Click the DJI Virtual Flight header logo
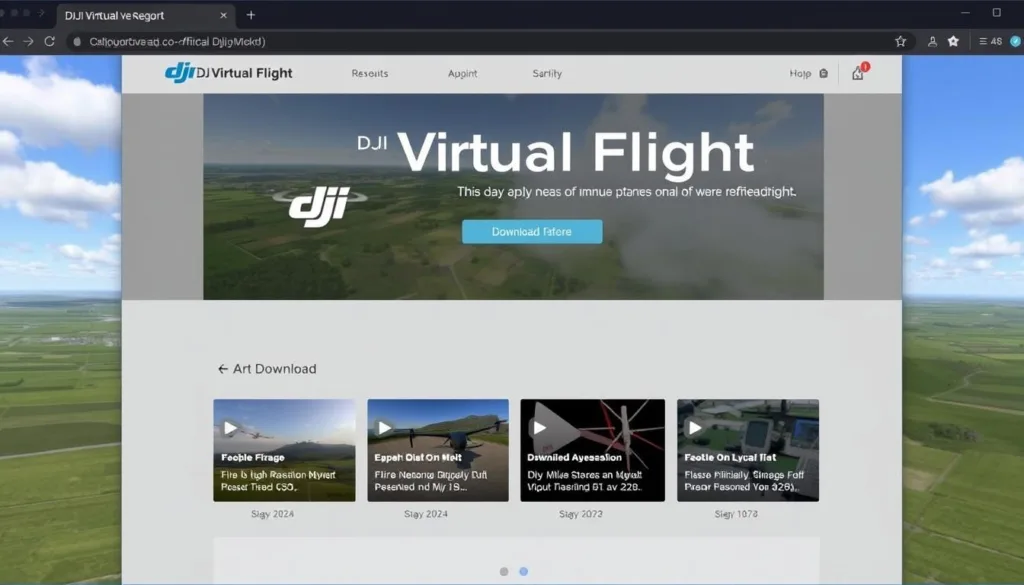Viewport: 1024px width, 585px height. (x=229, y=72)
